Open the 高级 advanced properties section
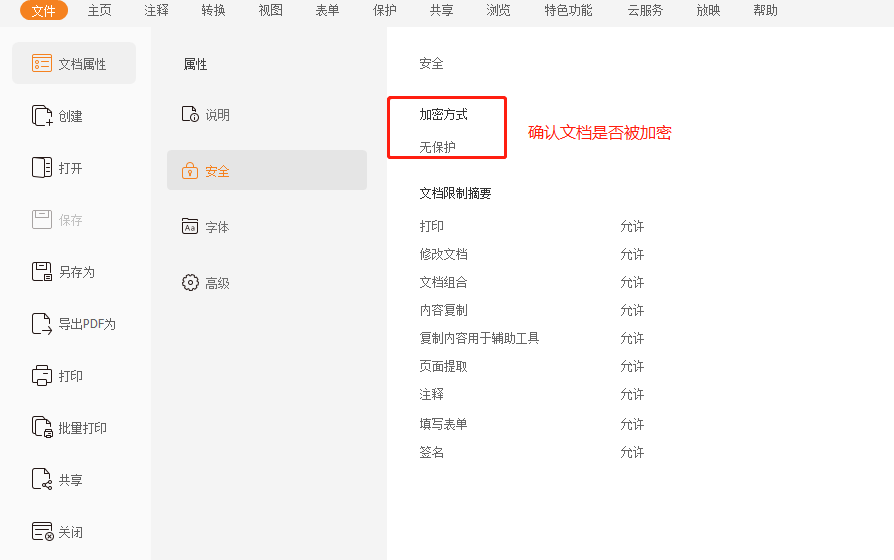The height and width of the screenshot is (560, 894). click(x=217, y=283)
